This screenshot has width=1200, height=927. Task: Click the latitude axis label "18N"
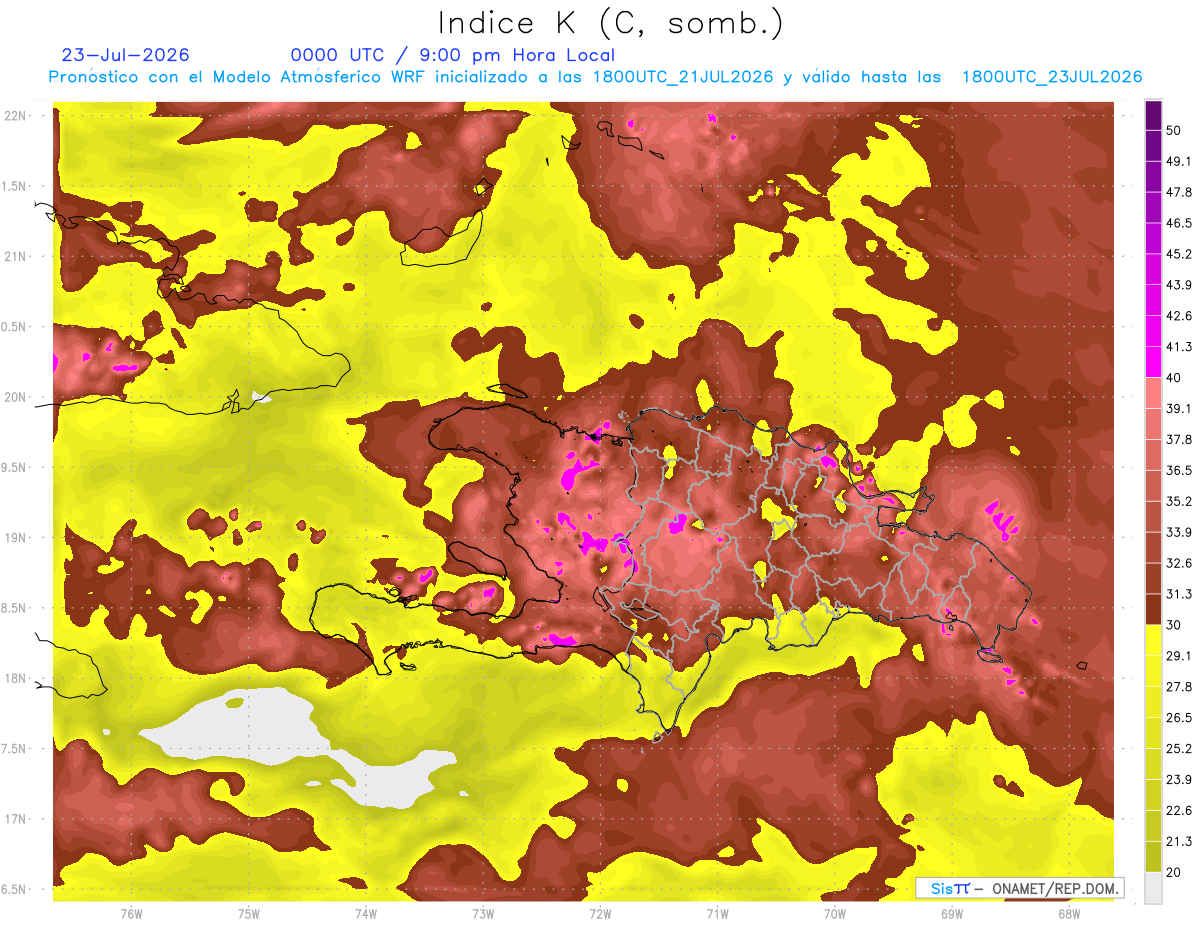(15, 678)
